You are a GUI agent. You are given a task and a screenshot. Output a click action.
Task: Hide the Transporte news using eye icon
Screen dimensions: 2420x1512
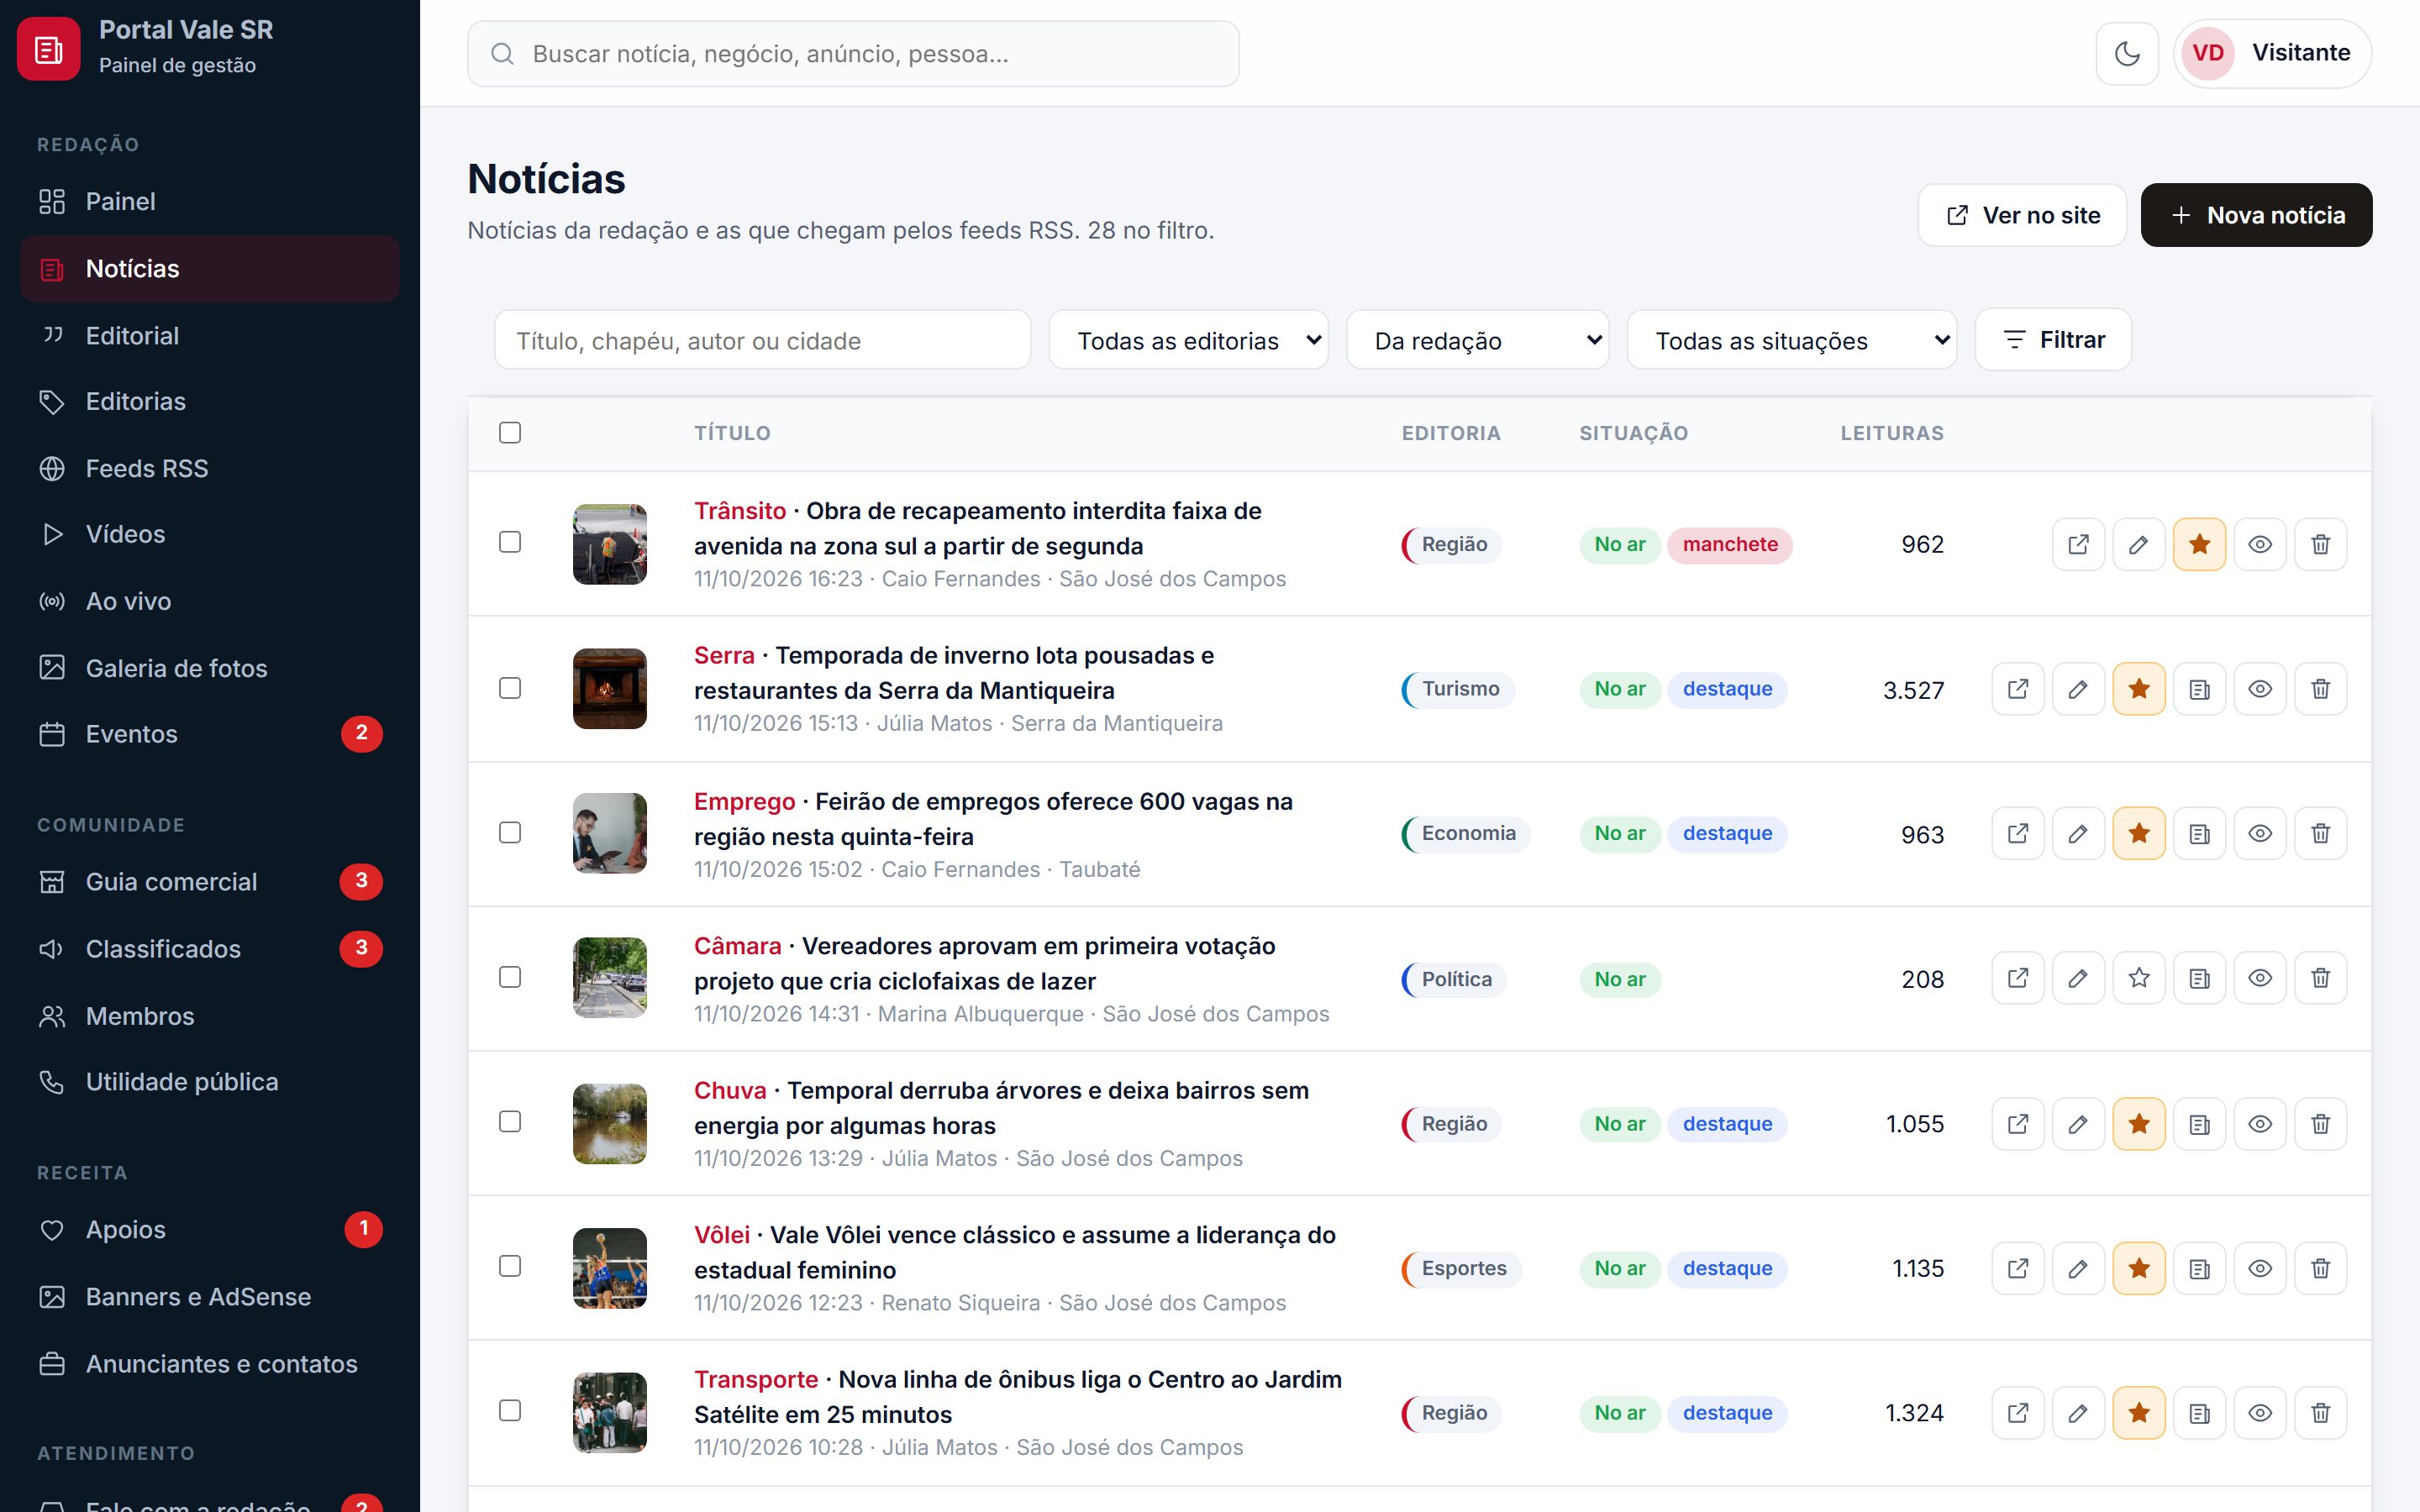[x=2260, y=1413]
